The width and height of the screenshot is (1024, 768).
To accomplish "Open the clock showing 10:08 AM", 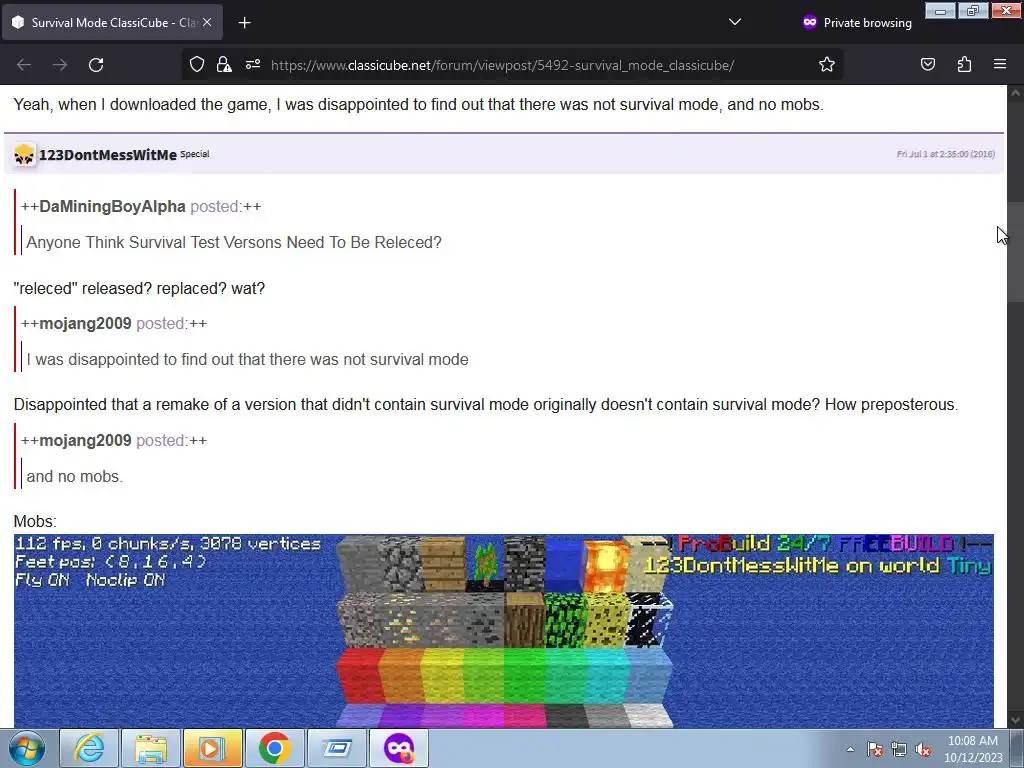I will coord(973,749).
